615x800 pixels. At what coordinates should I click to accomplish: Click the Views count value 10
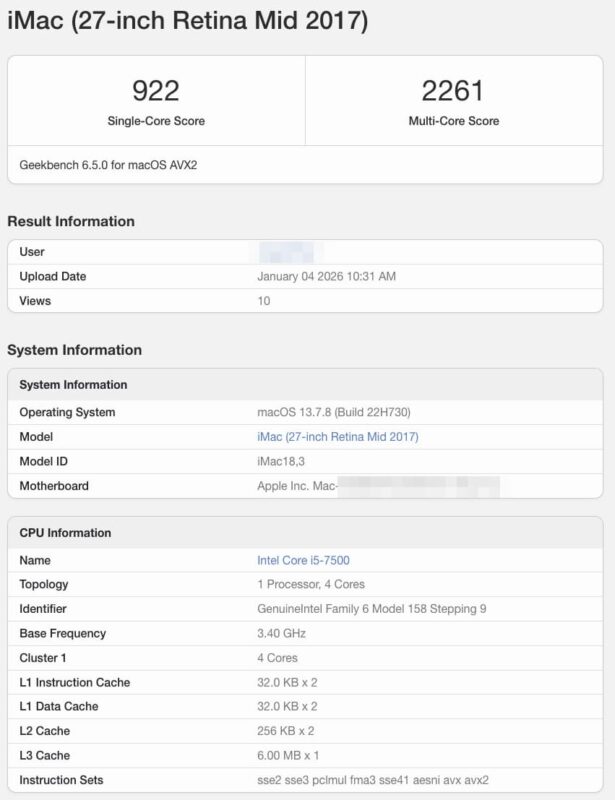[264, 301]
